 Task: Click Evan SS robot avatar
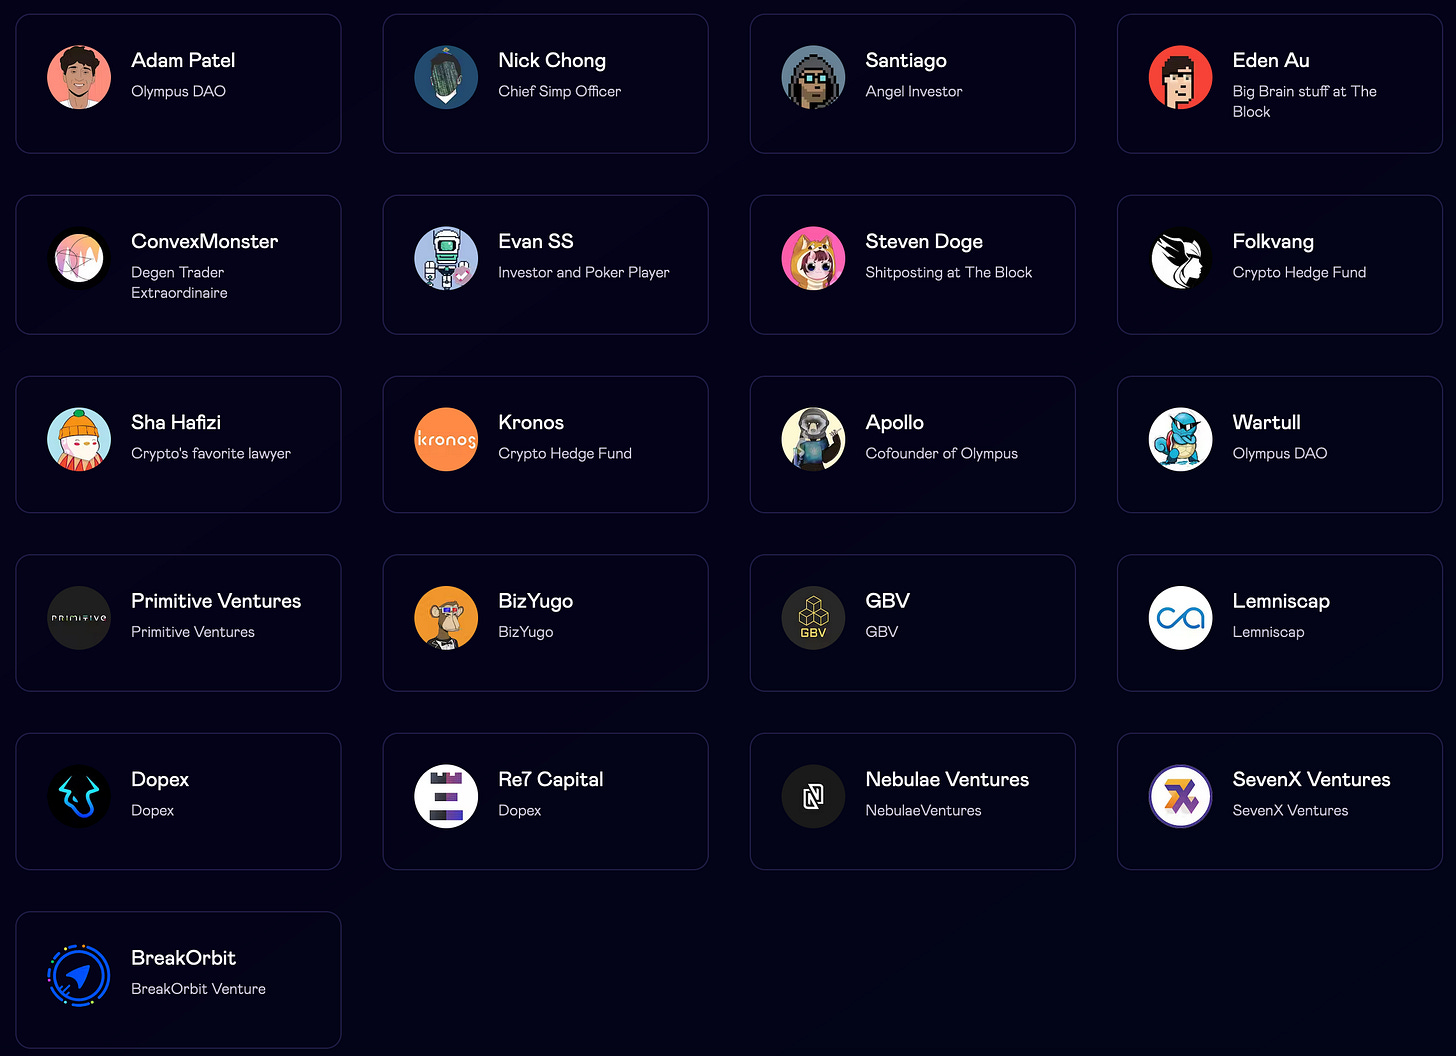coord(446,258)
